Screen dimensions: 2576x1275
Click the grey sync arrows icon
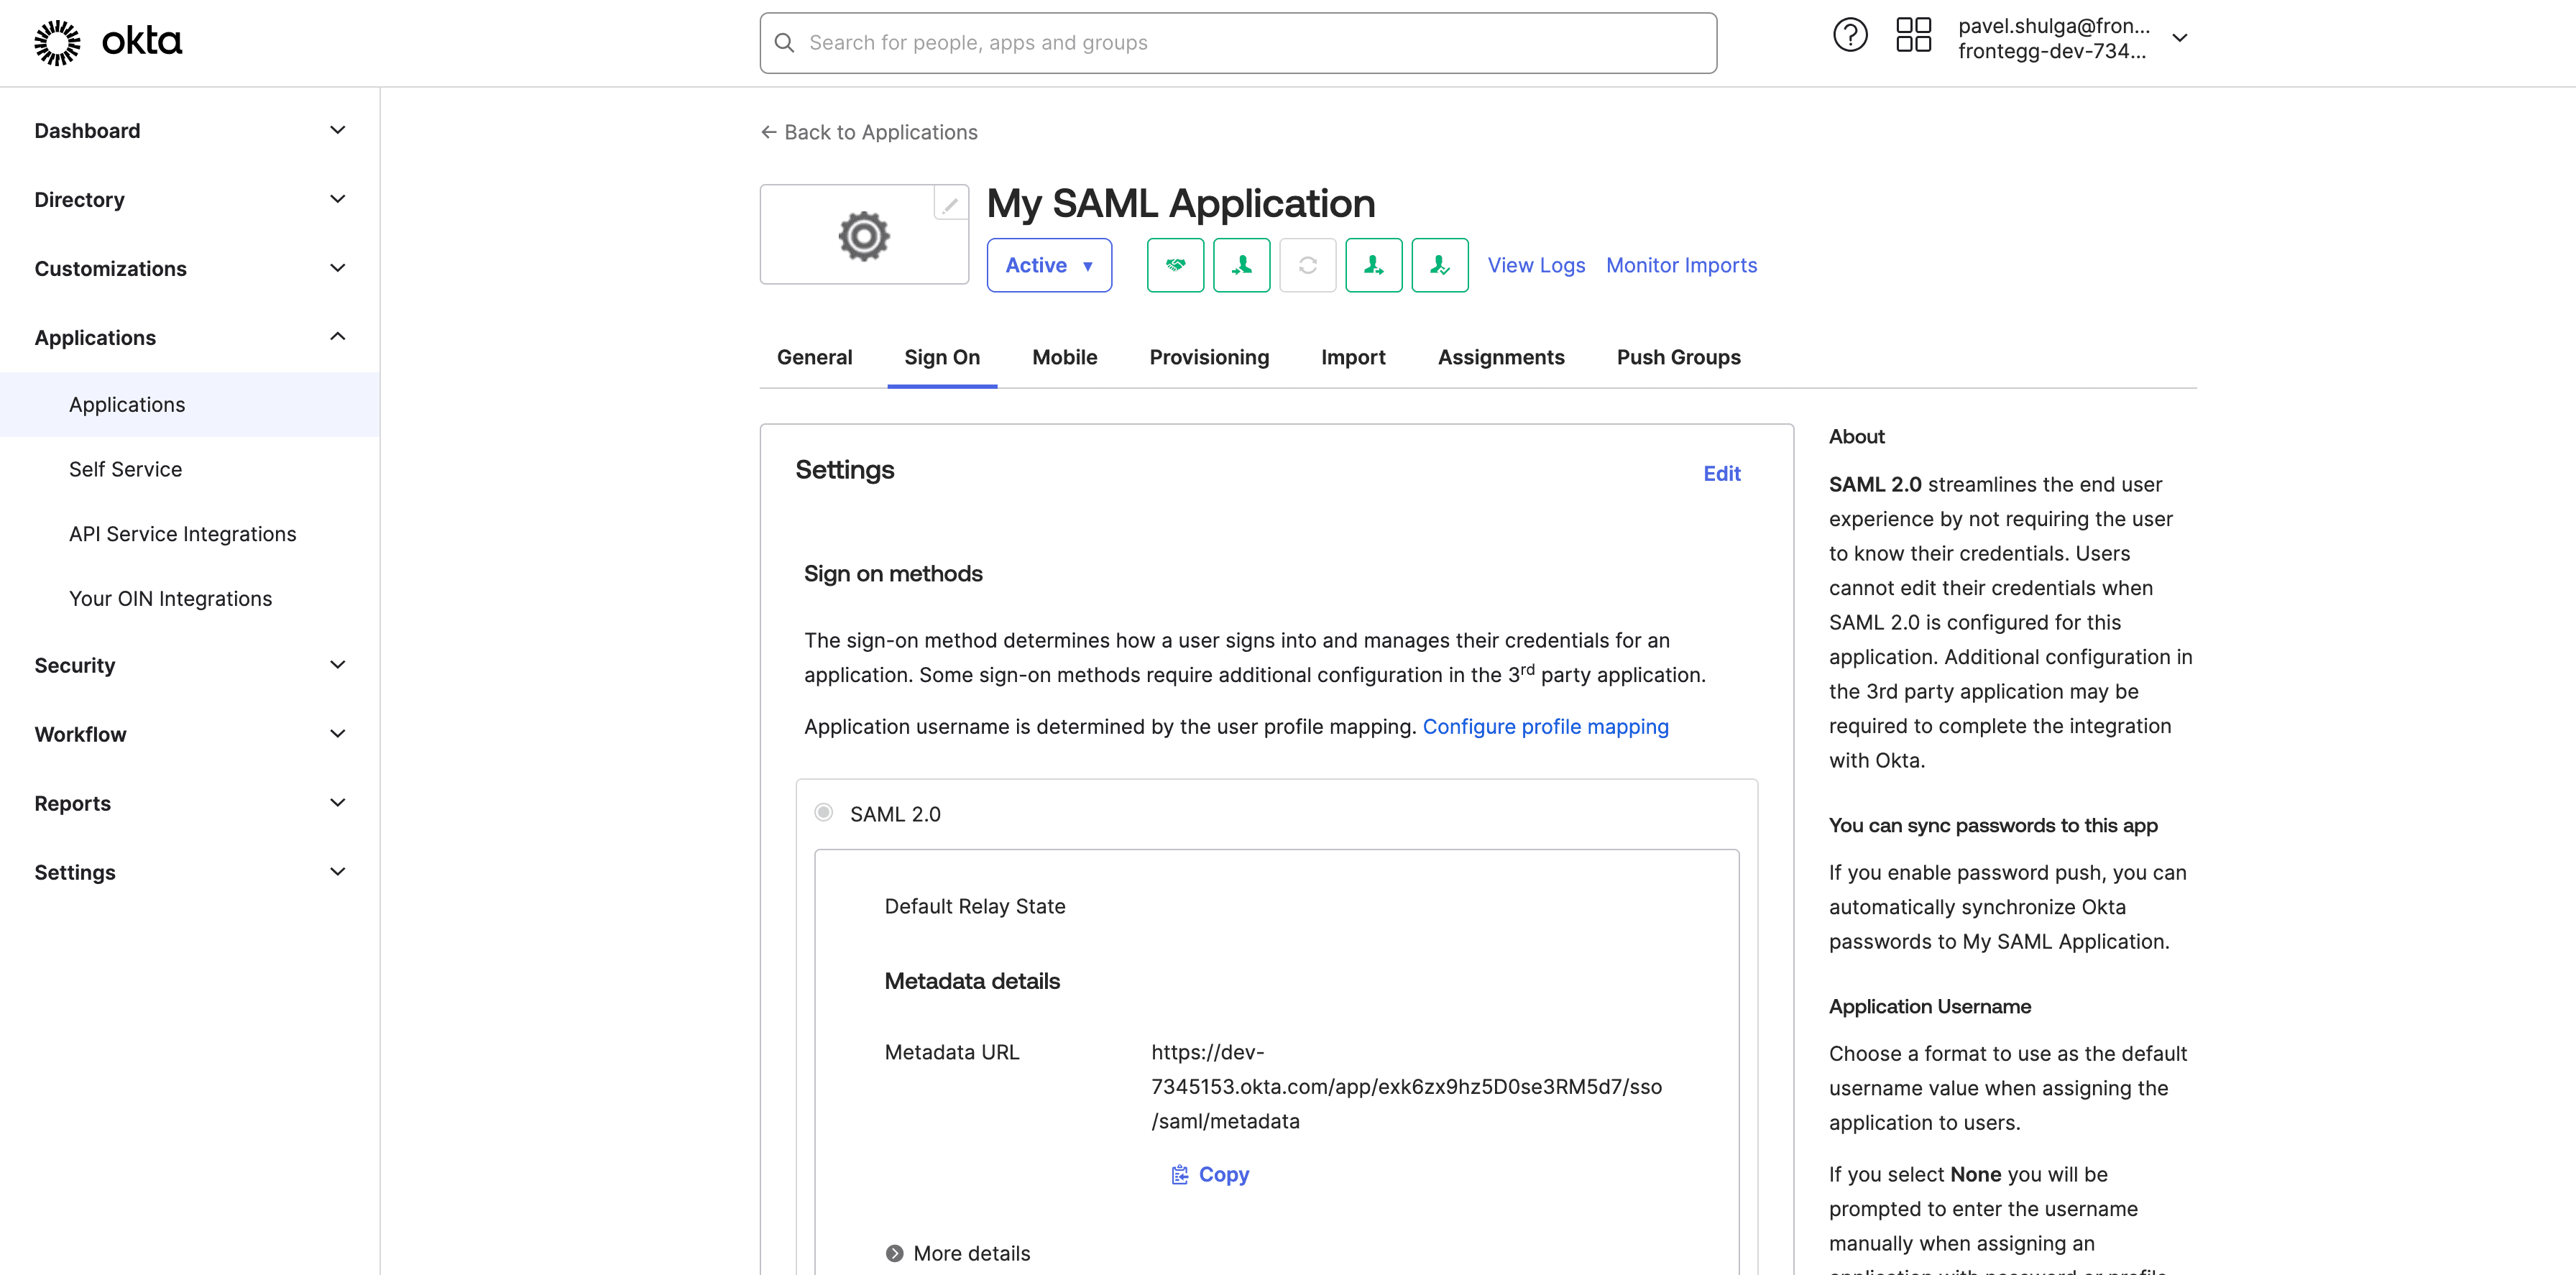(x=1307, y=265)
